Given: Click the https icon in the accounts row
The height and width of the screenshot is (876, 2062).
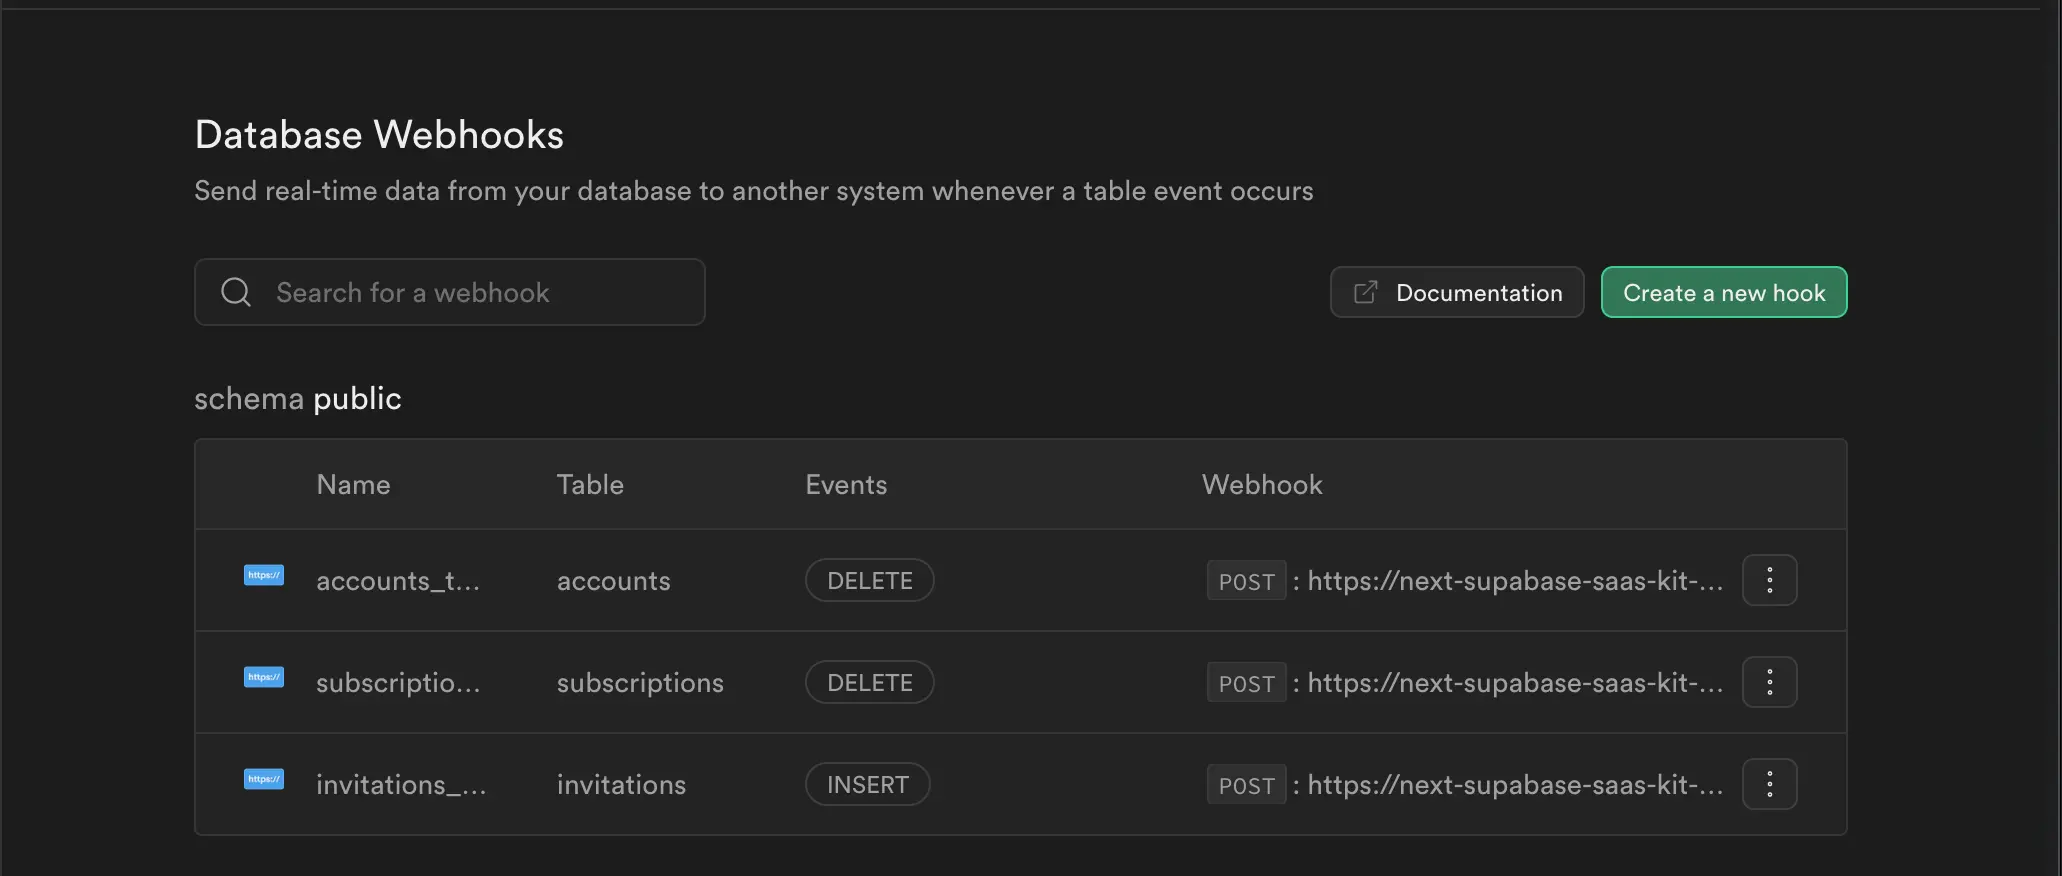Looking at the screenshot, I should click(264, 575).
